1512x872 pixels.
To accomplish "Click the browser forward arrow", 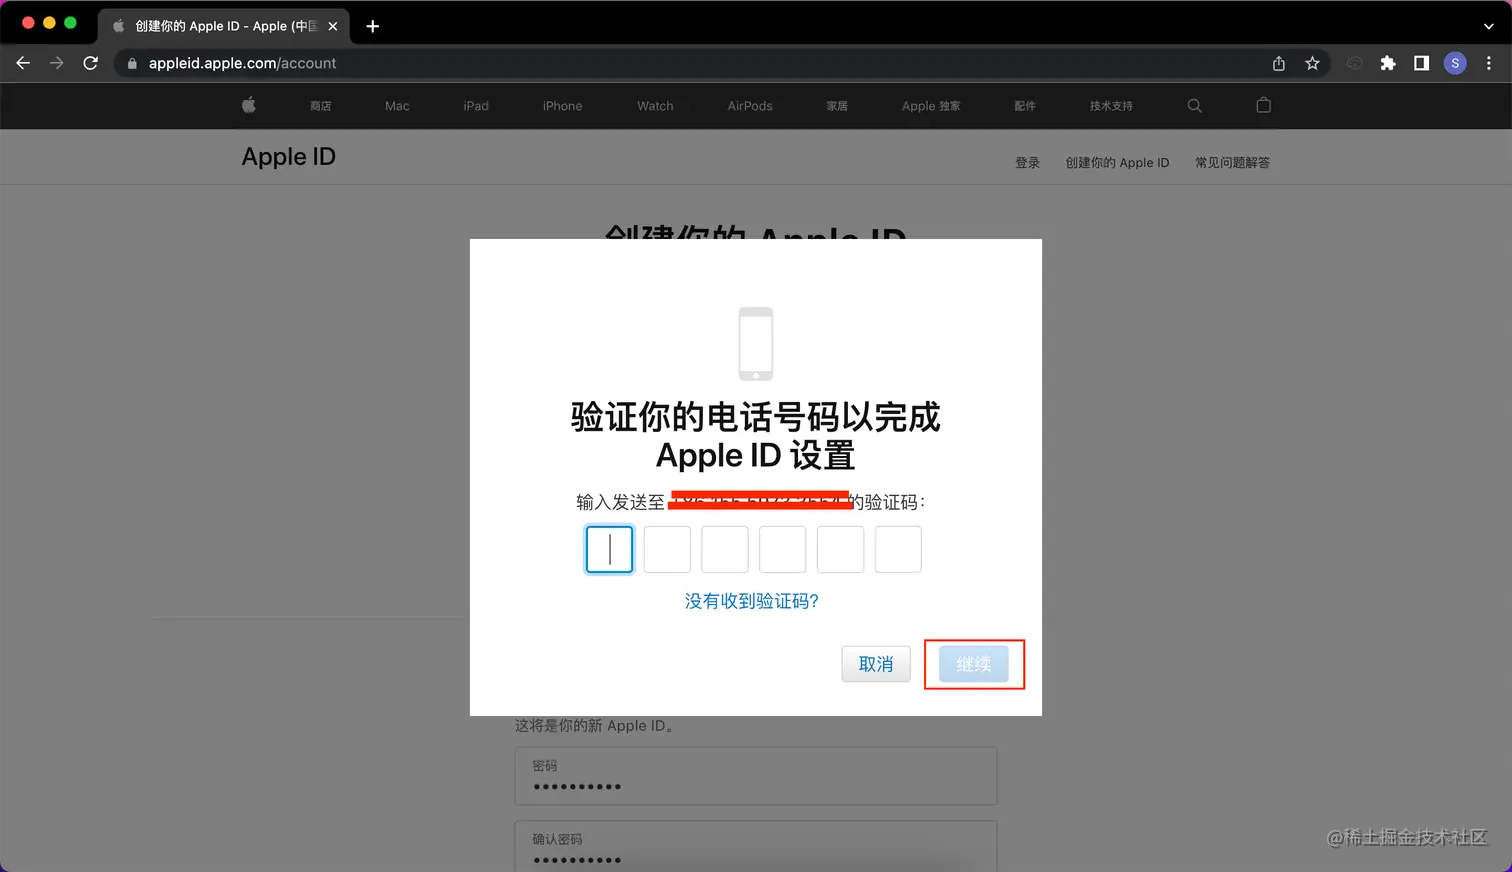I will click(x=57, y=63).
